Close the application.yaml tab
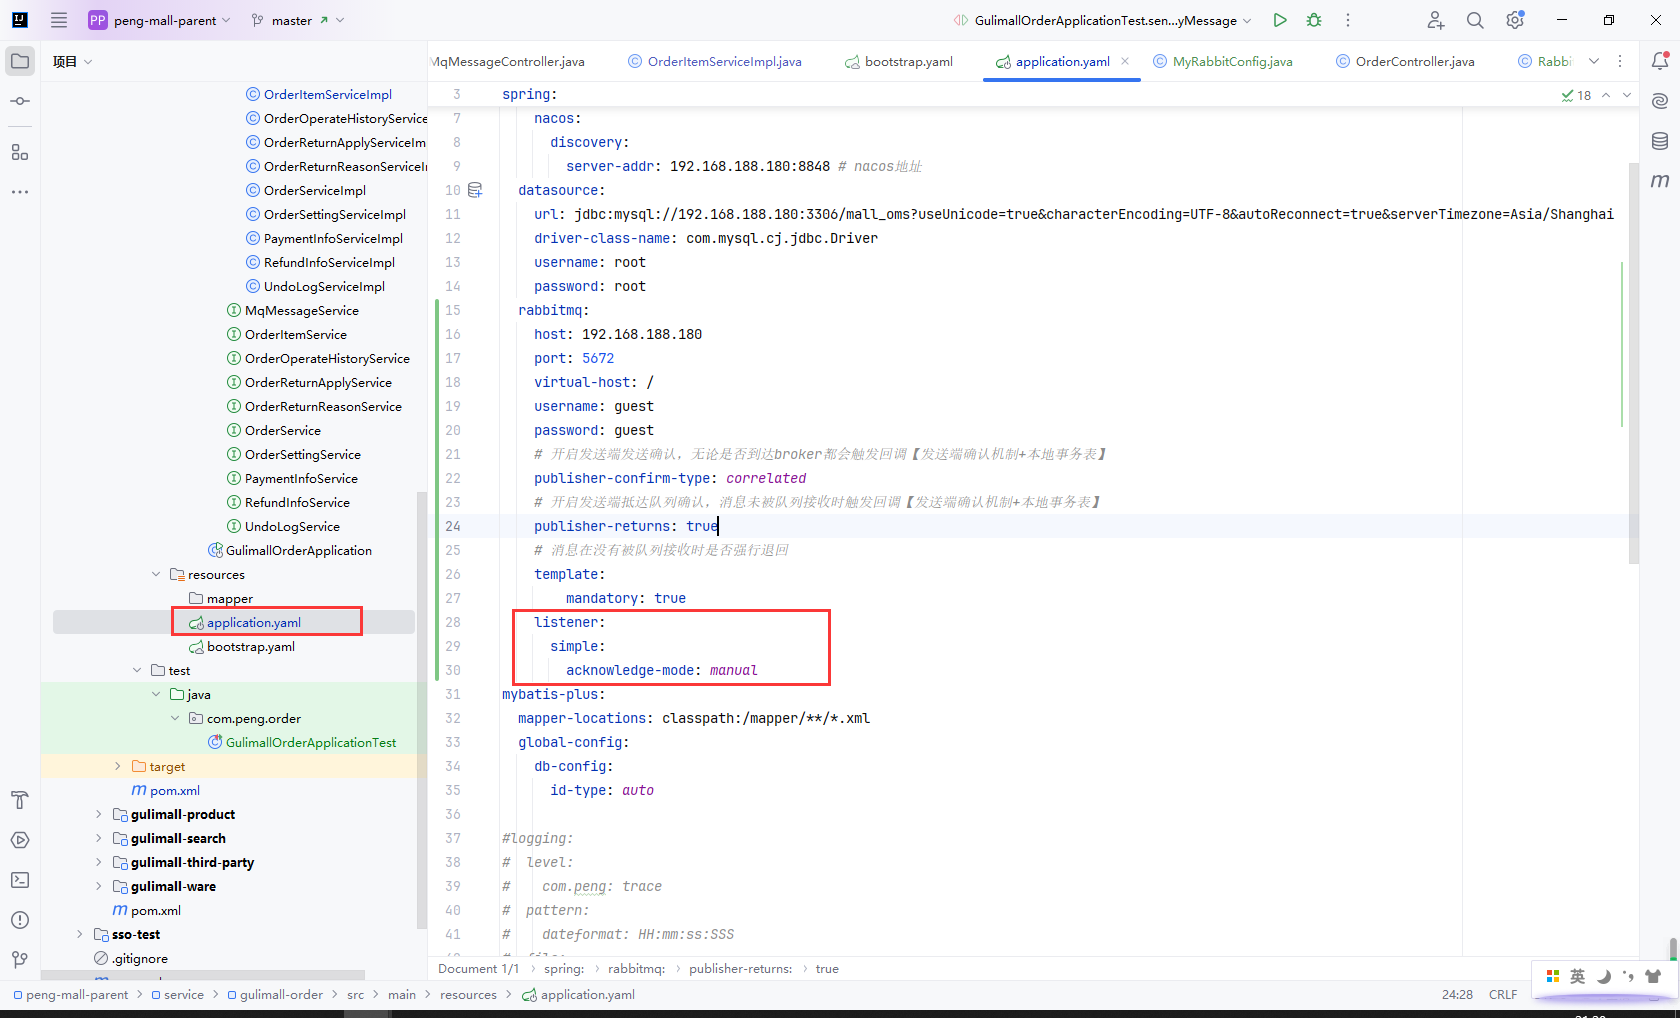Screen dimensions: 1680x1018 (x=1125, y=61)
